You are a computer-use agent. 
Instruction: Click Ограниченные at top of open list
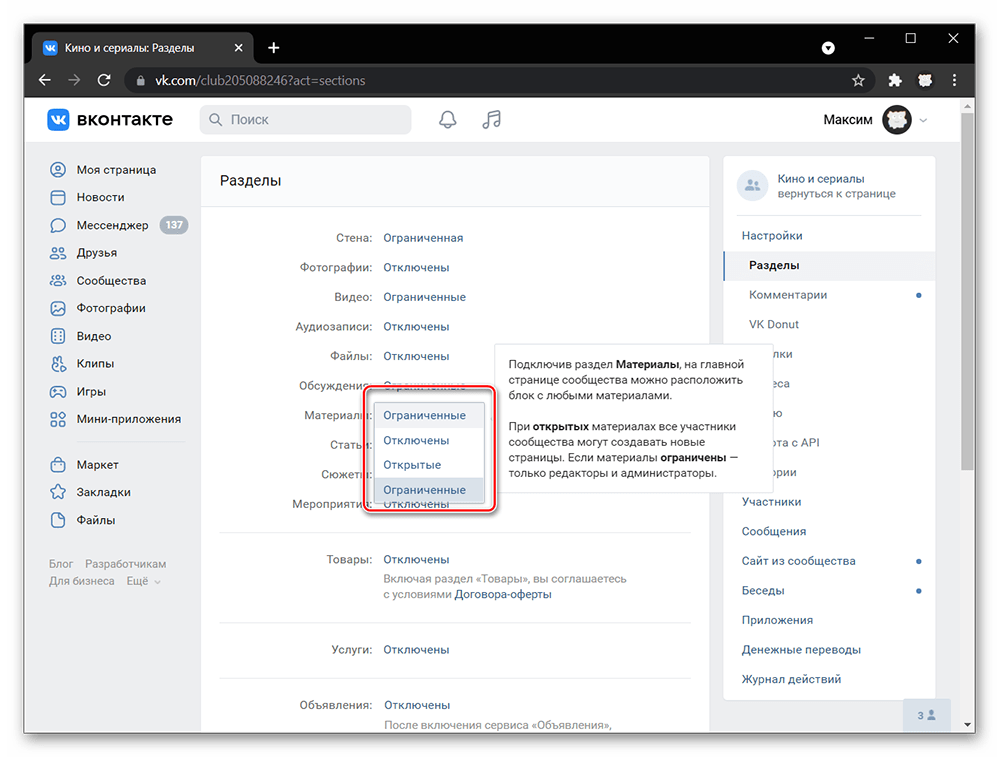(x=429, y=415)
